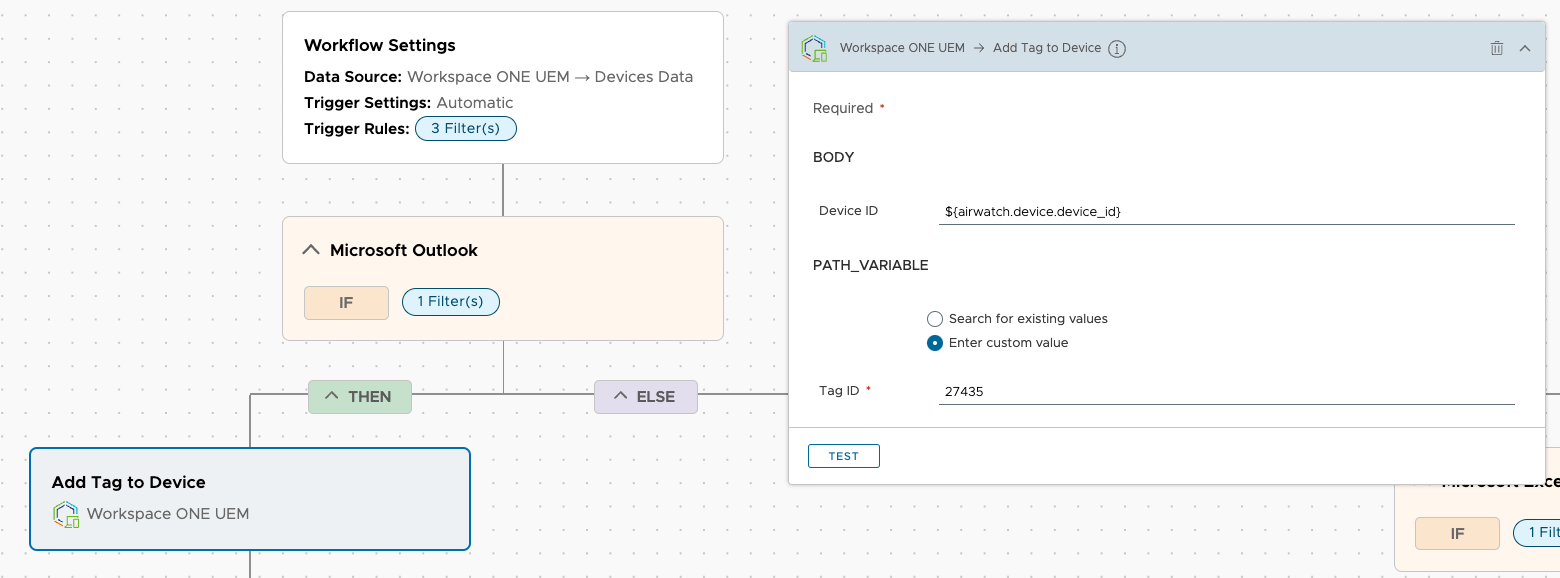This screenshot has width=1560, height=578.
Task: Select the Add Tag to Device action card
Action: [x=250, y=499]
